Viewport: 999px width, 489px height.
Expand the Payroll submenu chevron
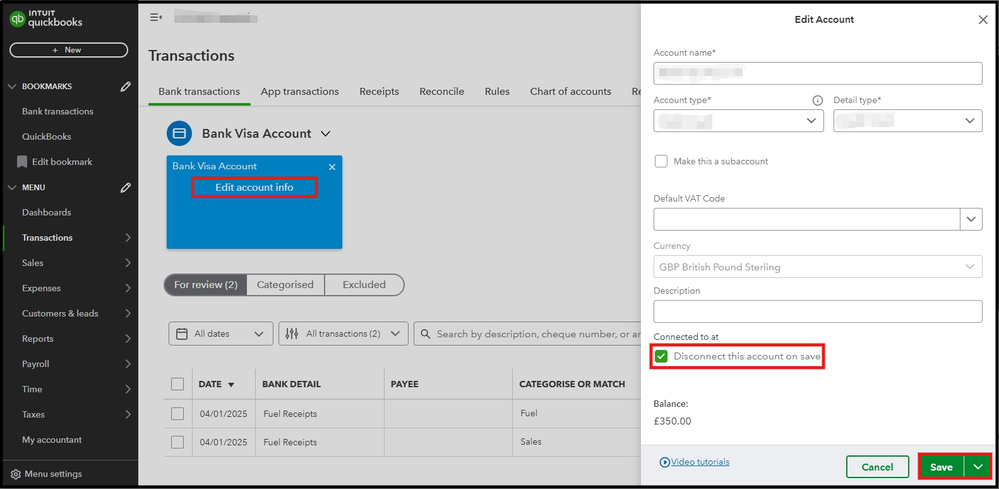click(127, 364)
